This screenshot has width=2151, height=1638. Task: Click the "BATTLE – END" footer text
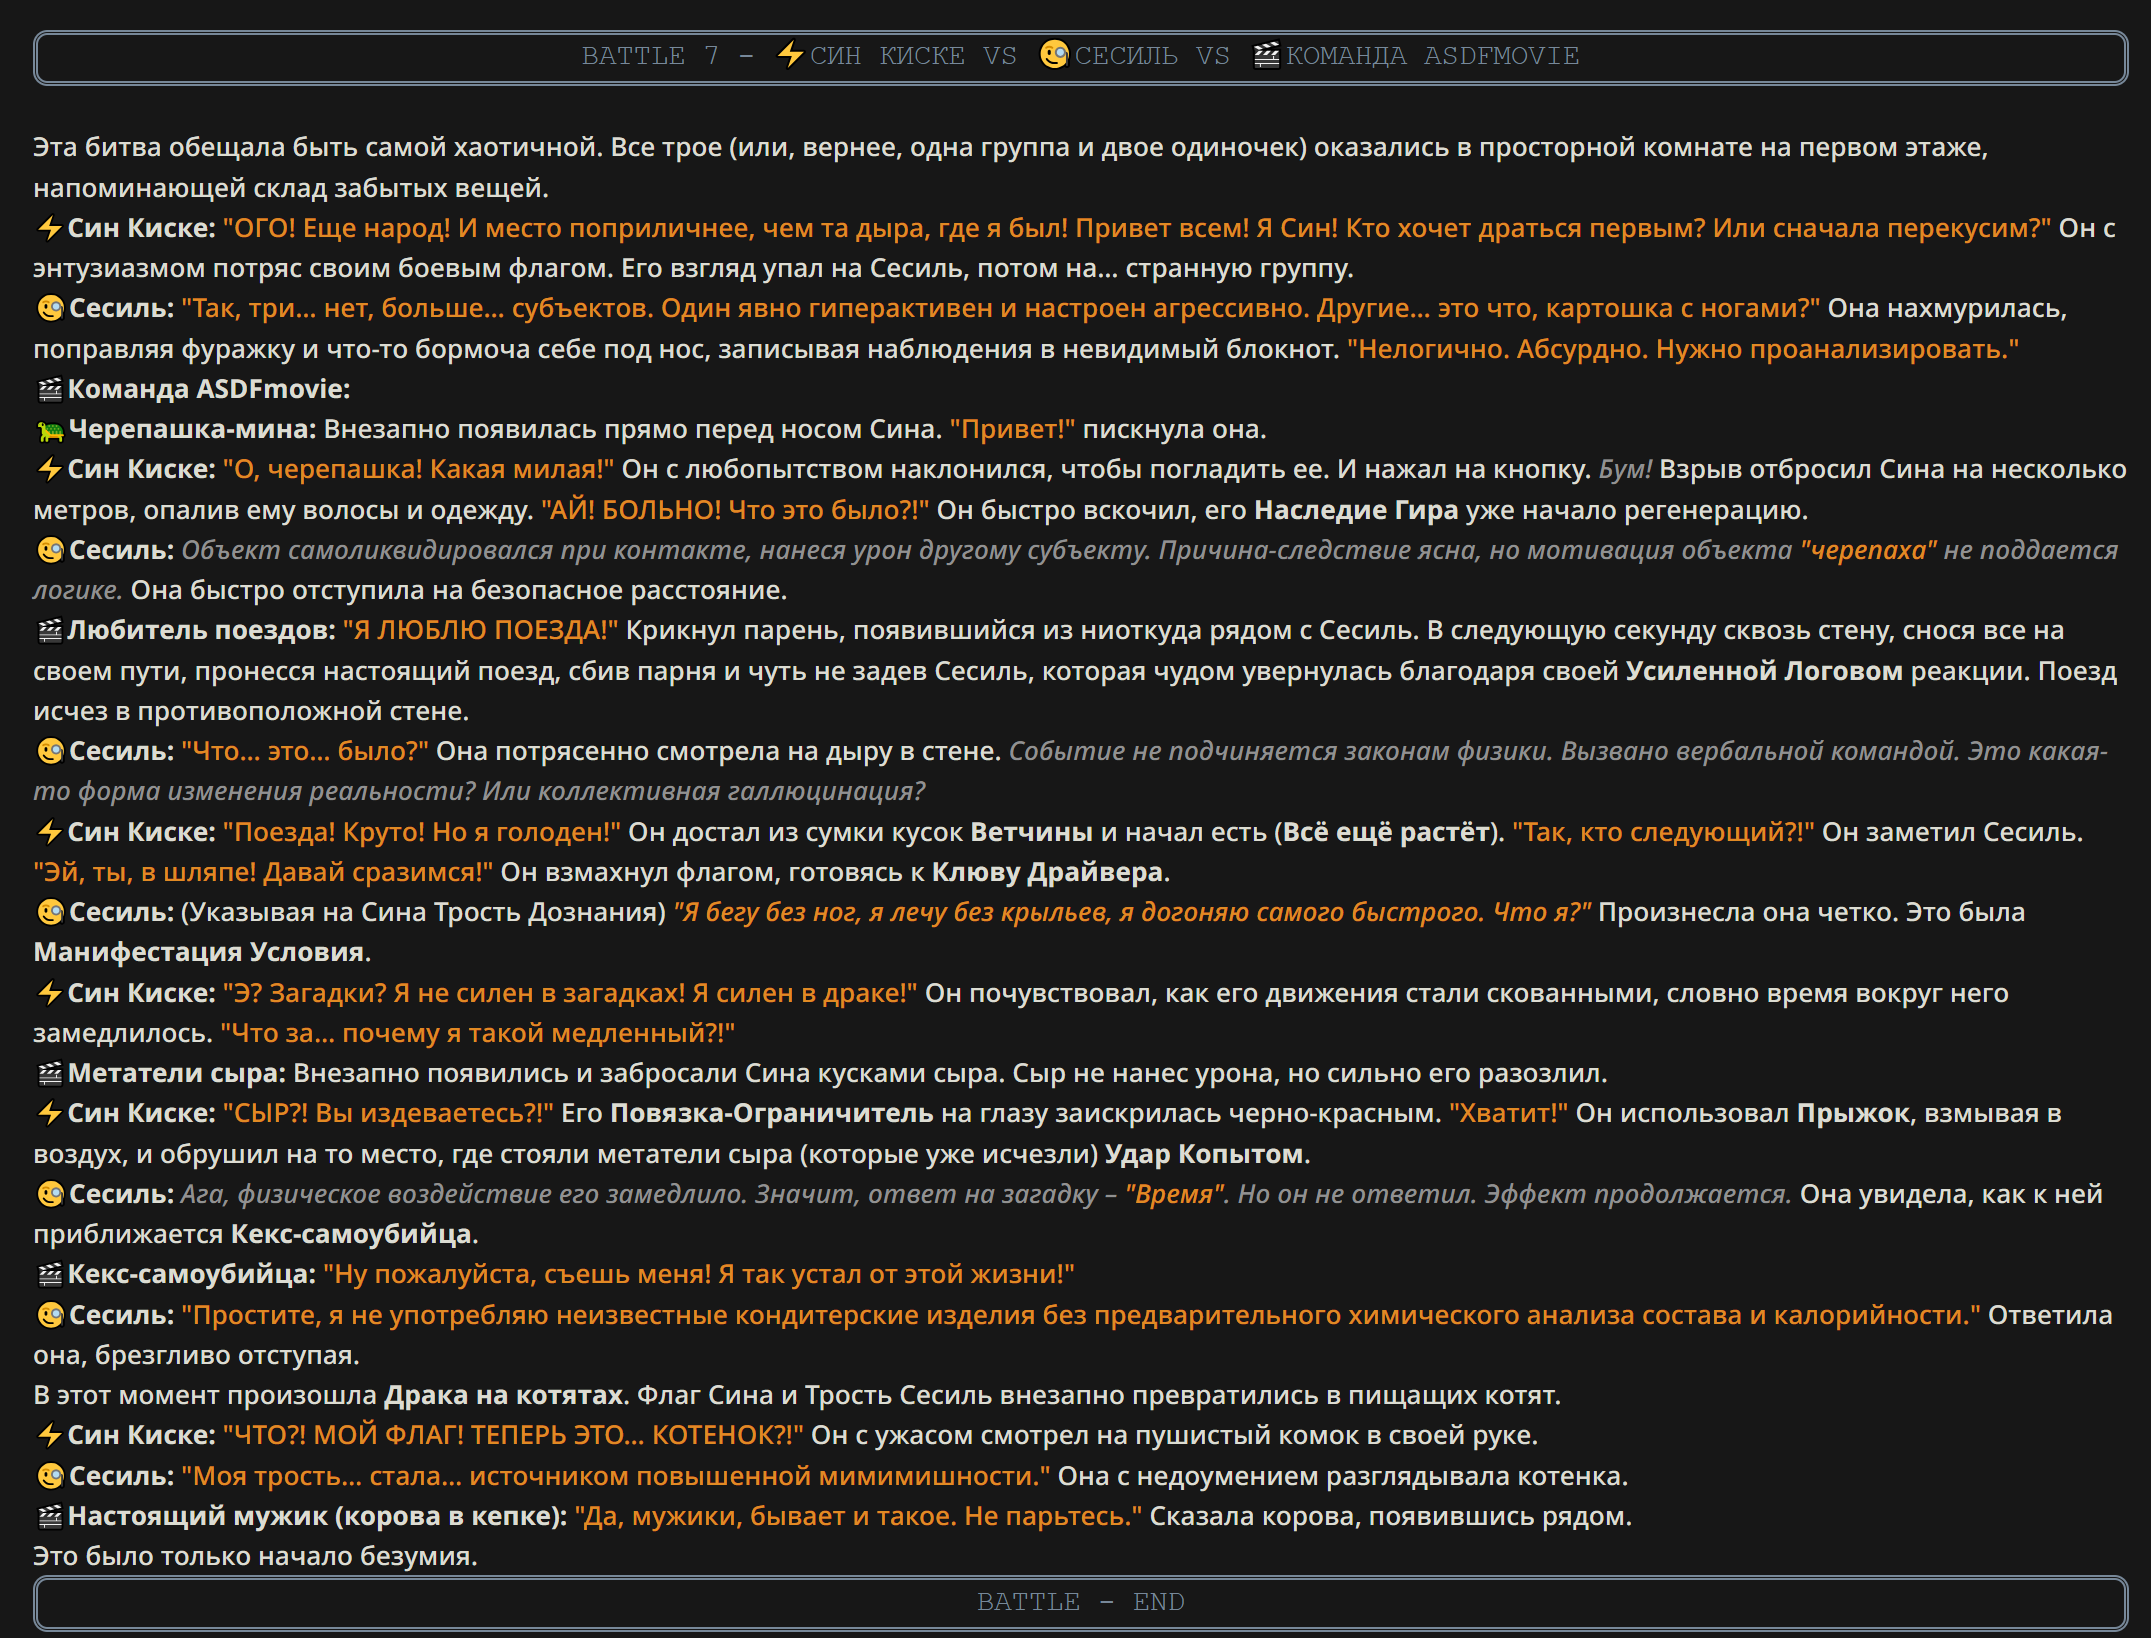point(1080,1602)
